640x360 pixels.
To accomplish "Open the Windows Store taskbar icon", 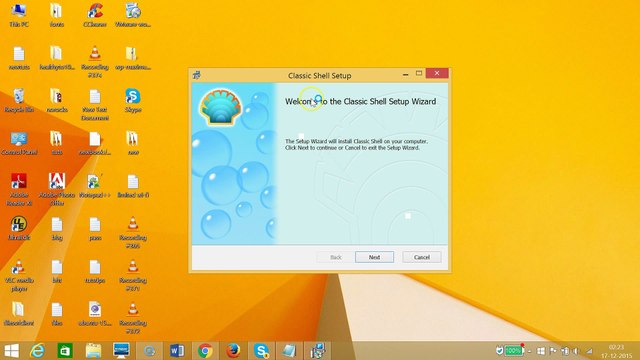I will point(65,351).
